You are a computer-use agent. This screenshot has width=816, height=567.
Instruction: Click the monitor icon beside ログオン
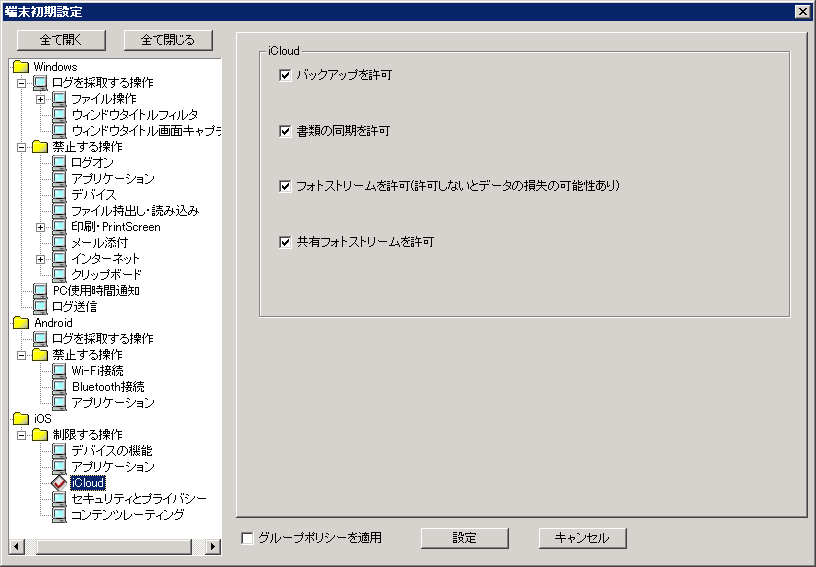tap(59, 163)
